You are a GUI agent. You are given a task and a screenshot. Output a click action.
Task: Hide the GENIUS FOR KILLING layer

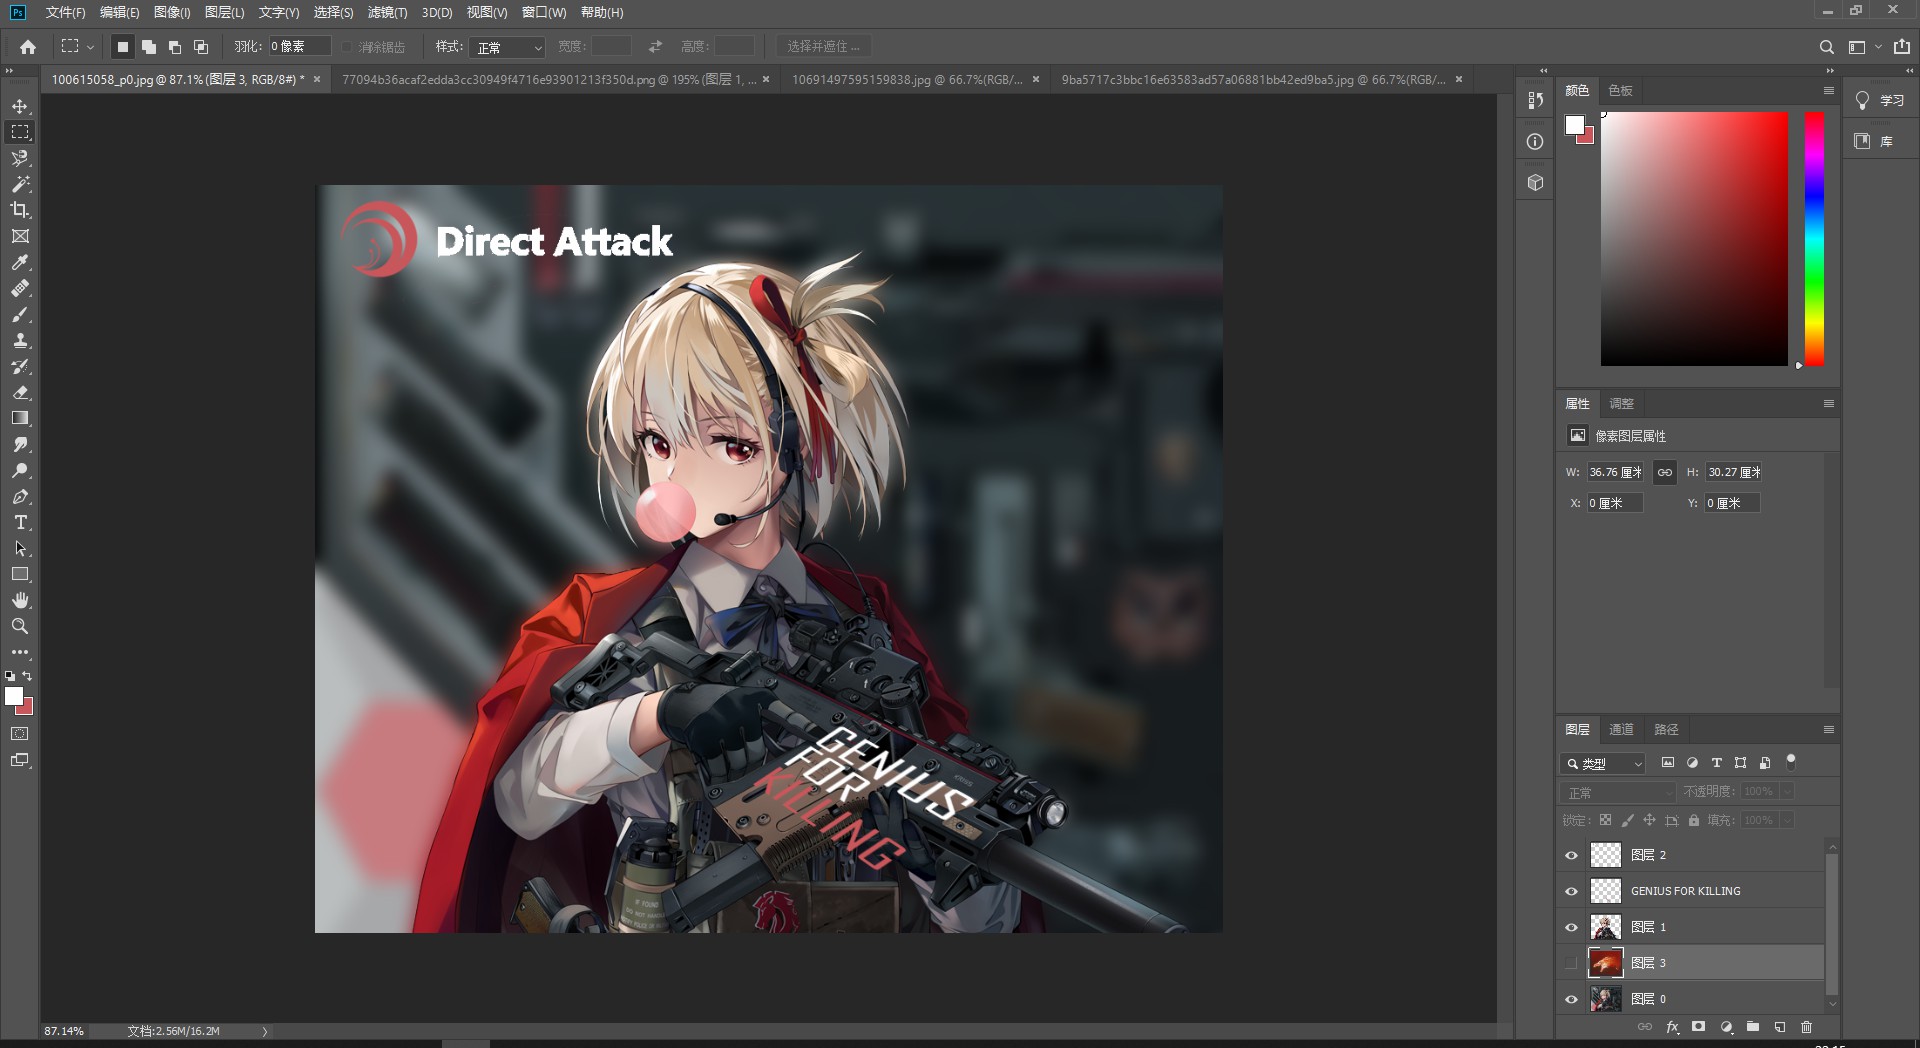(1571, 891)
